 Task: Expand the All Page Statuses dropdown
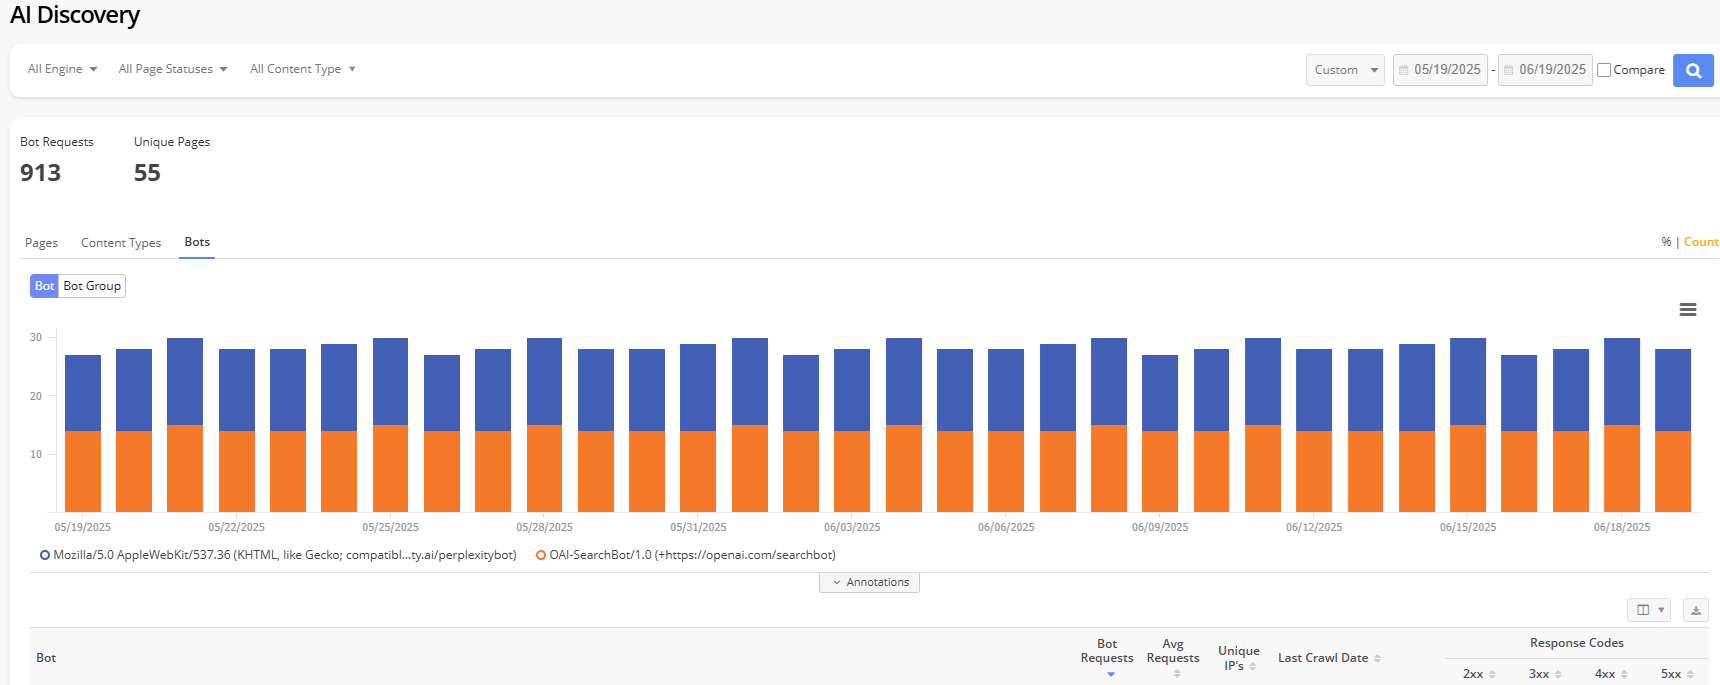(172, 69)
